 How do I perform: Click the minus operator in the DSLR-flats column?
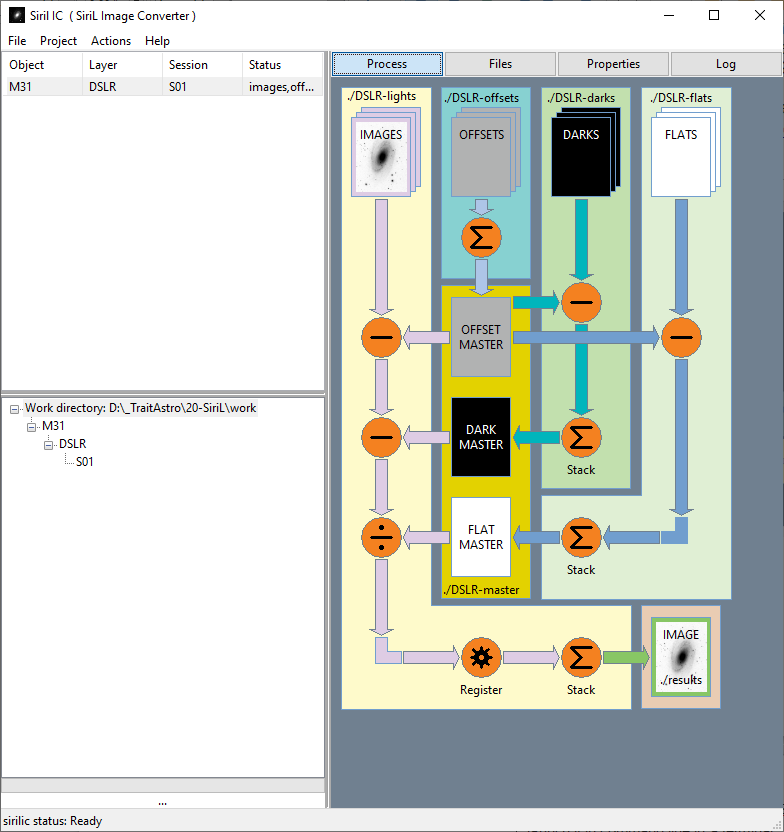tap(681, 337)
